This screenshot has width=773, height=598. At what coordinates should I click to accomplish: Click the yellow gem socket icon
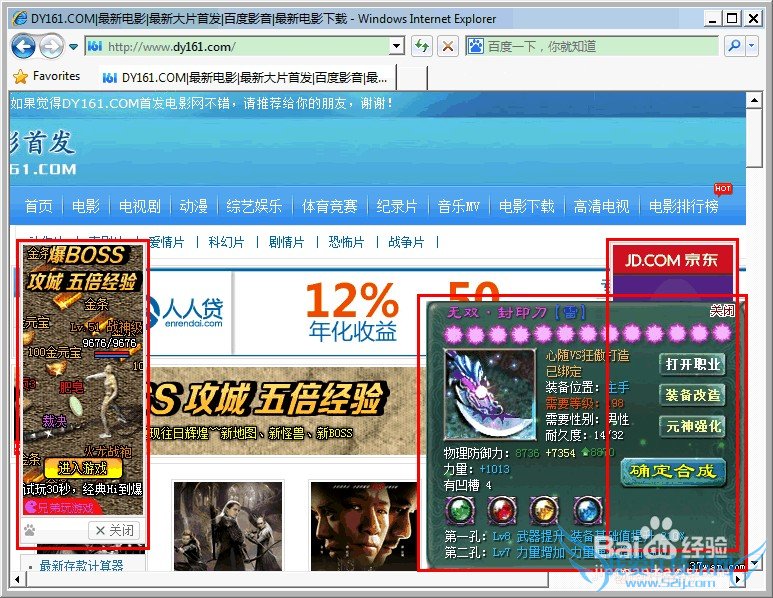(x=544, y=511)
